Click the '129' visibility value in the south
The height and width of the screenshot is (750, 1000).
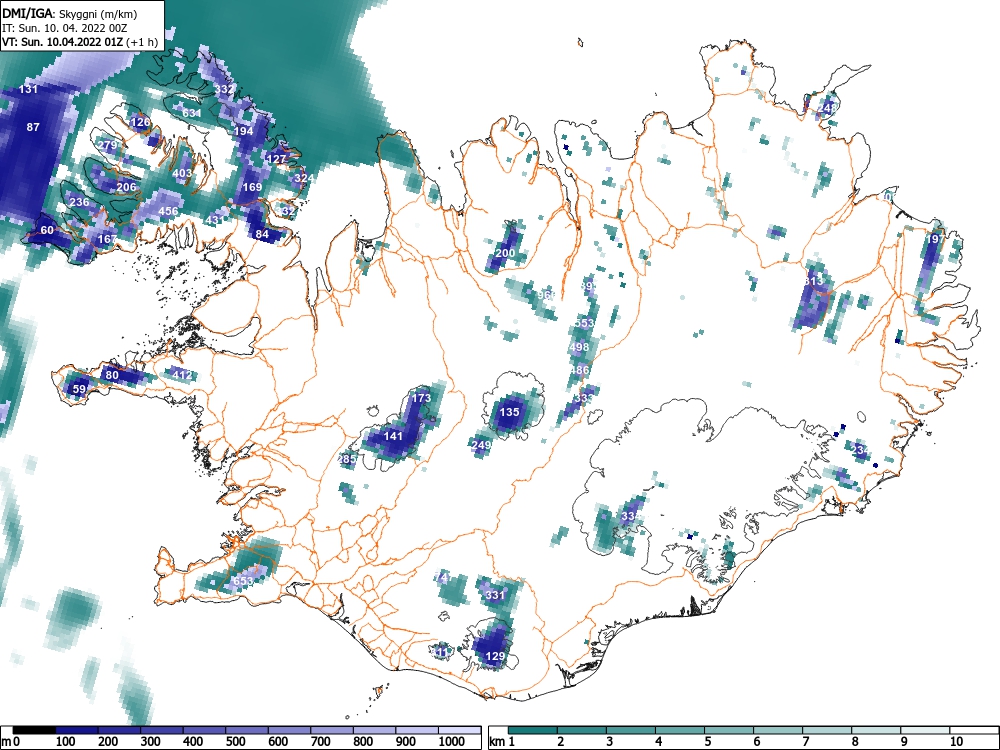[496, 656]
